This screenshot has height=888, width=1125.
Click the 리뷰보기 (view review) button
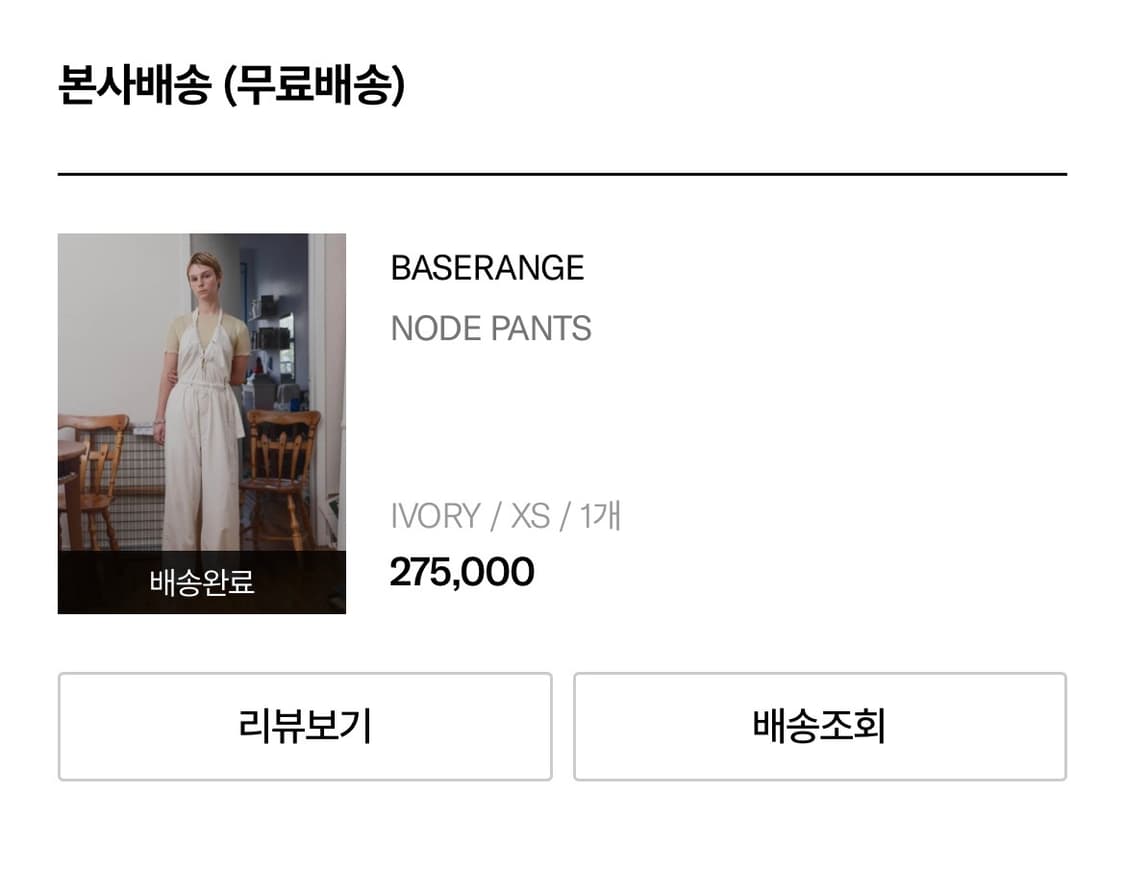[x=304, y=727]
